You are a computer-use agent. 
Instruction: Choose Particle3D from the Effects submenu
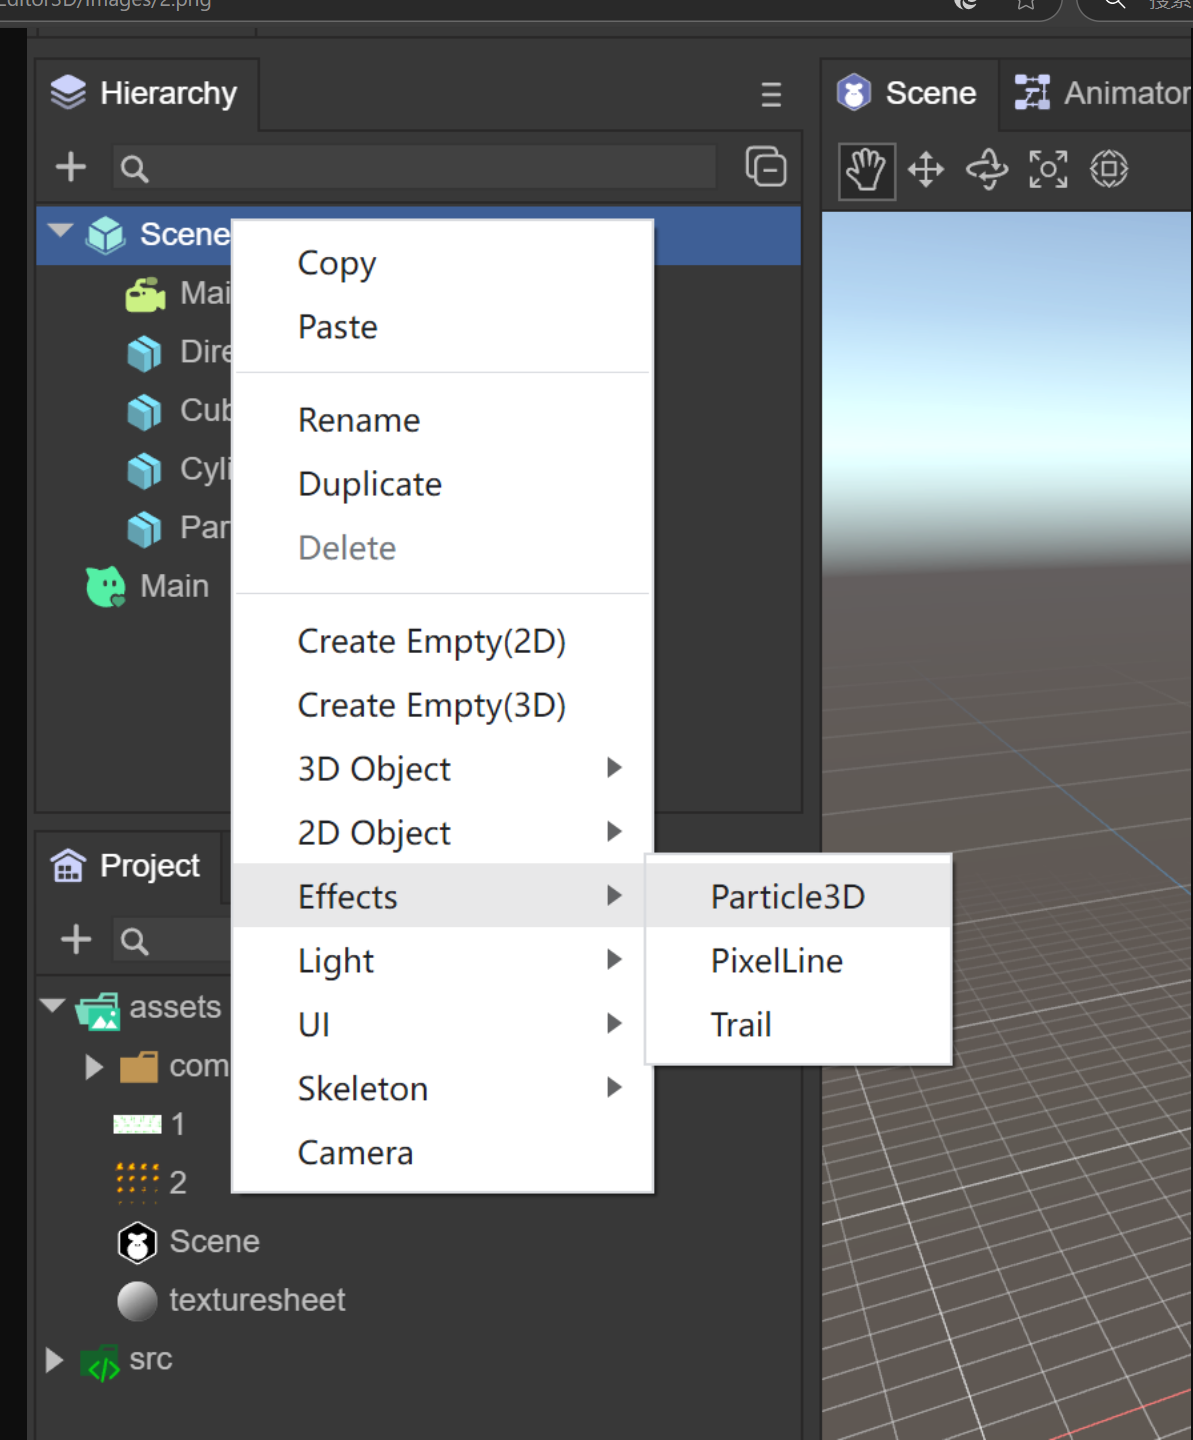click(786, 896)
